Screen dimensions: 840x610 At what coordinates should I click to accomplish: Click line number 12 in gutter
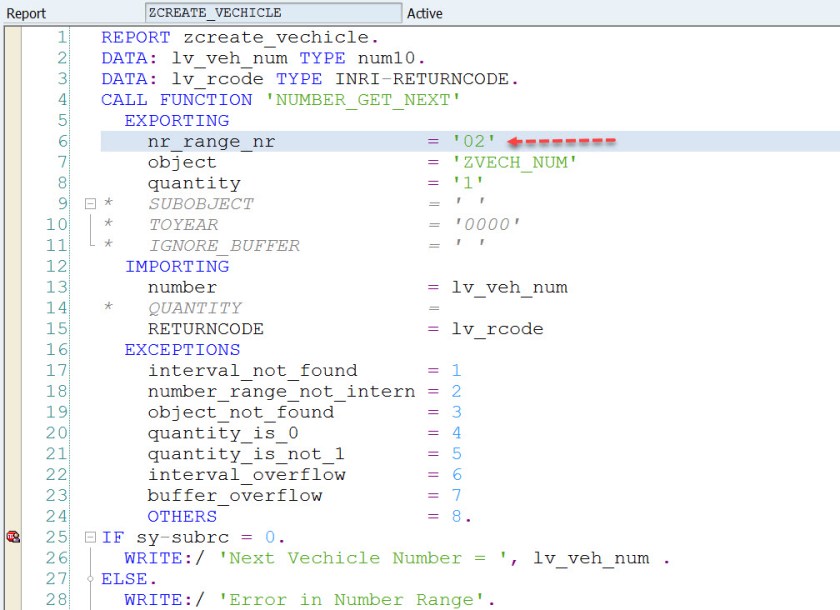coord(57,266)
